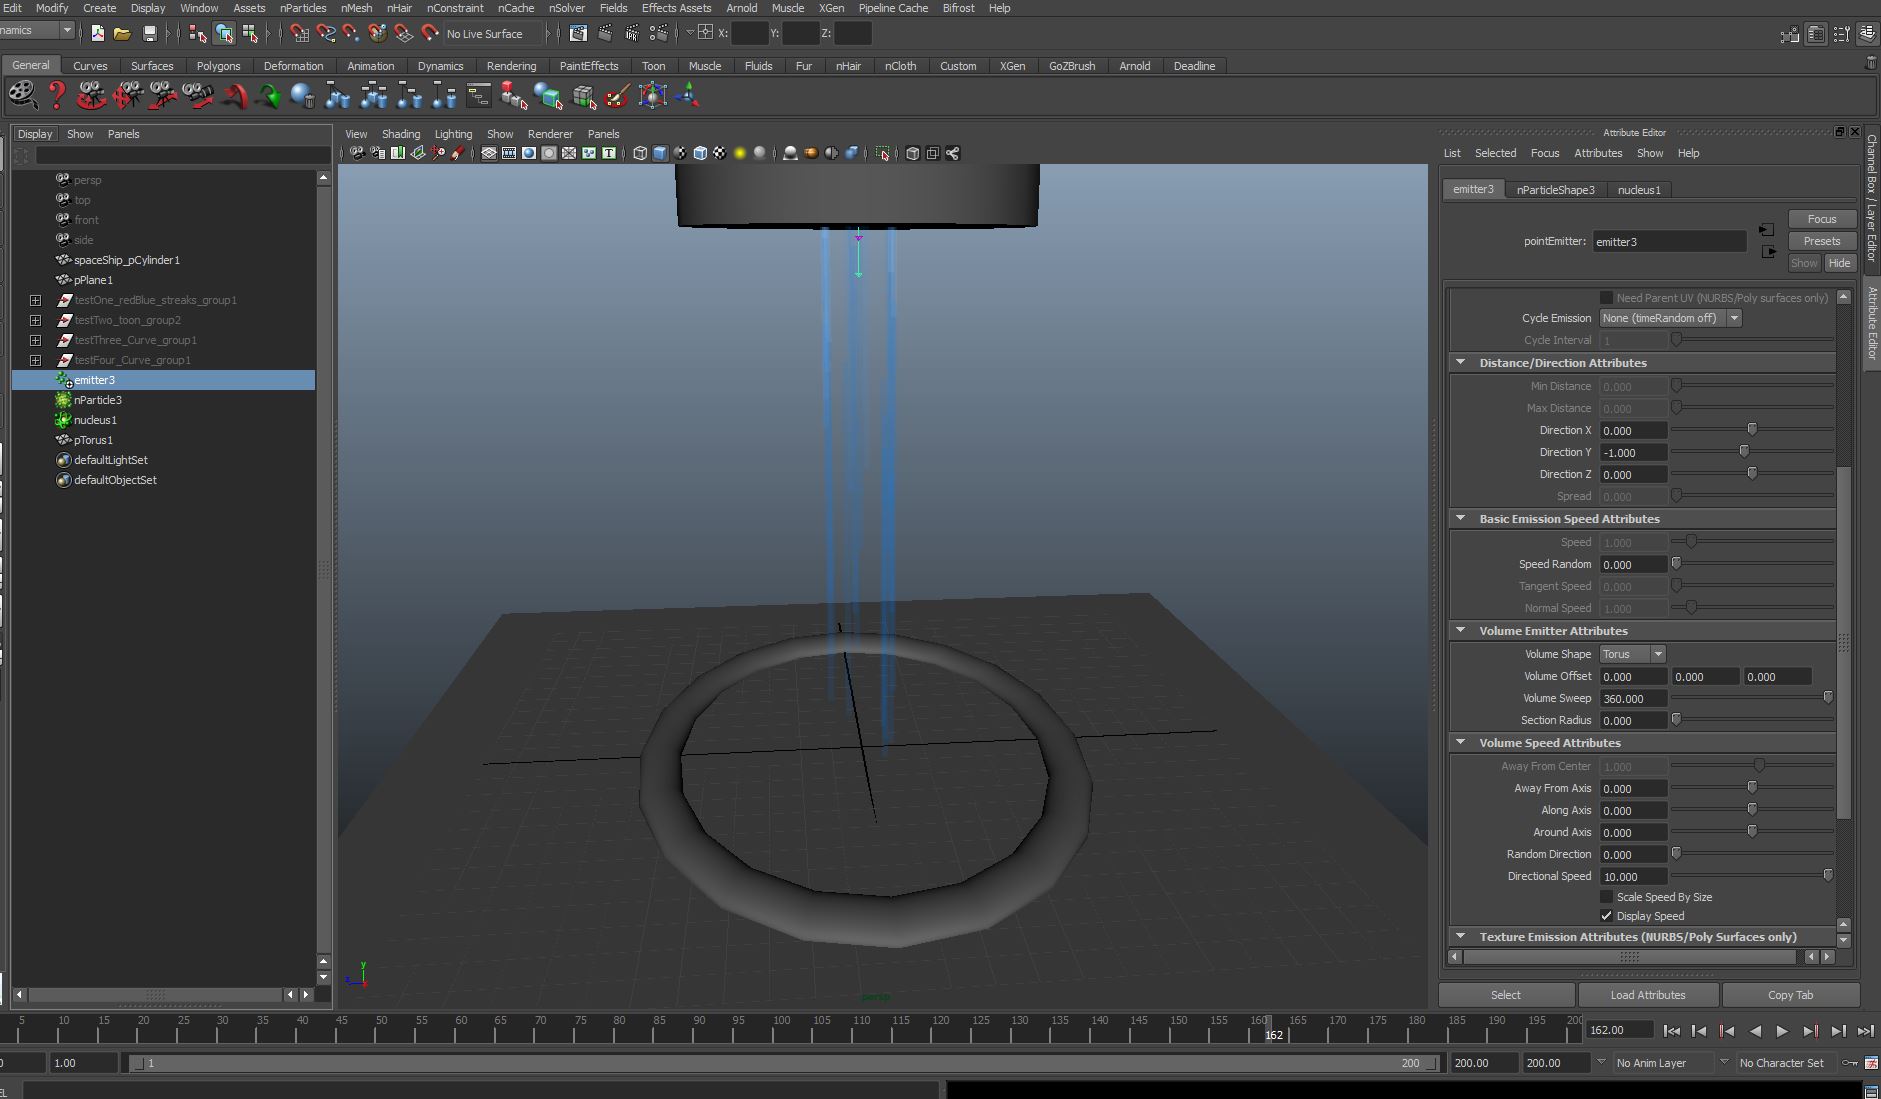The height and width of the screenshot is (1099, 1881).
Task: Enable Scale Speed By Size checkbox
Action: 1606,897
